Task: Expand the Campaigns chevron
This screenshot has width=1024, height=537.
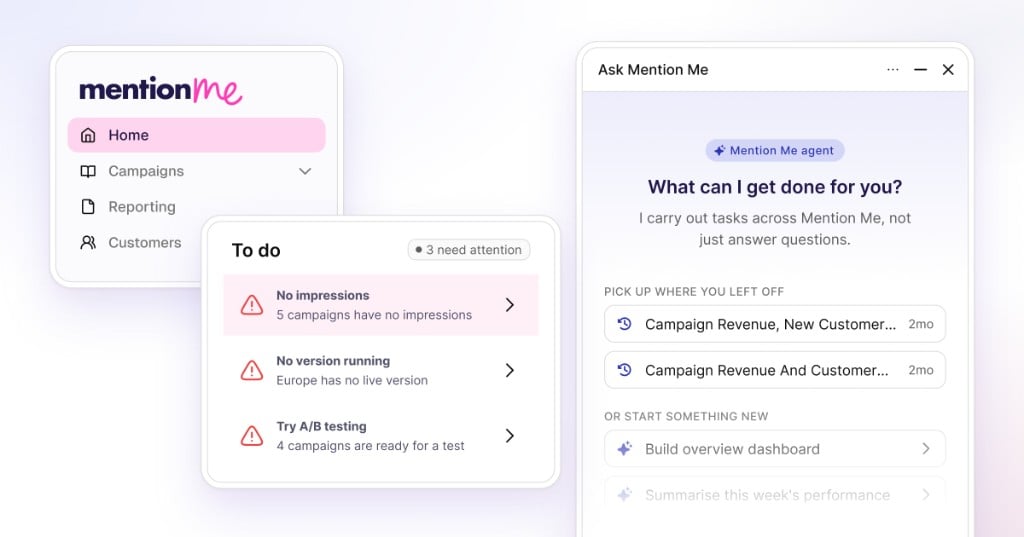Action: [305, 171]
